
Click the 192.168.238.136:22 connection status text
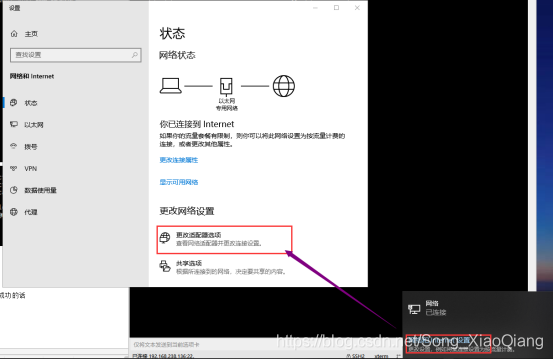(163, 356)
